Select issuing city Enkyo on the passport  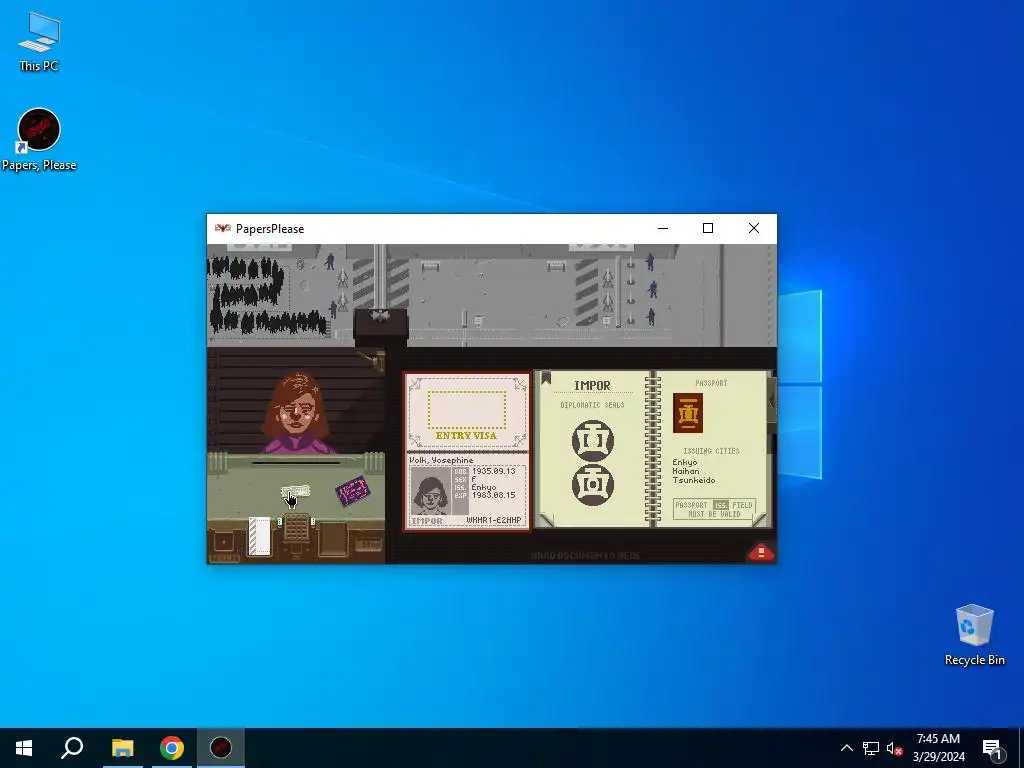pos(484,487)
